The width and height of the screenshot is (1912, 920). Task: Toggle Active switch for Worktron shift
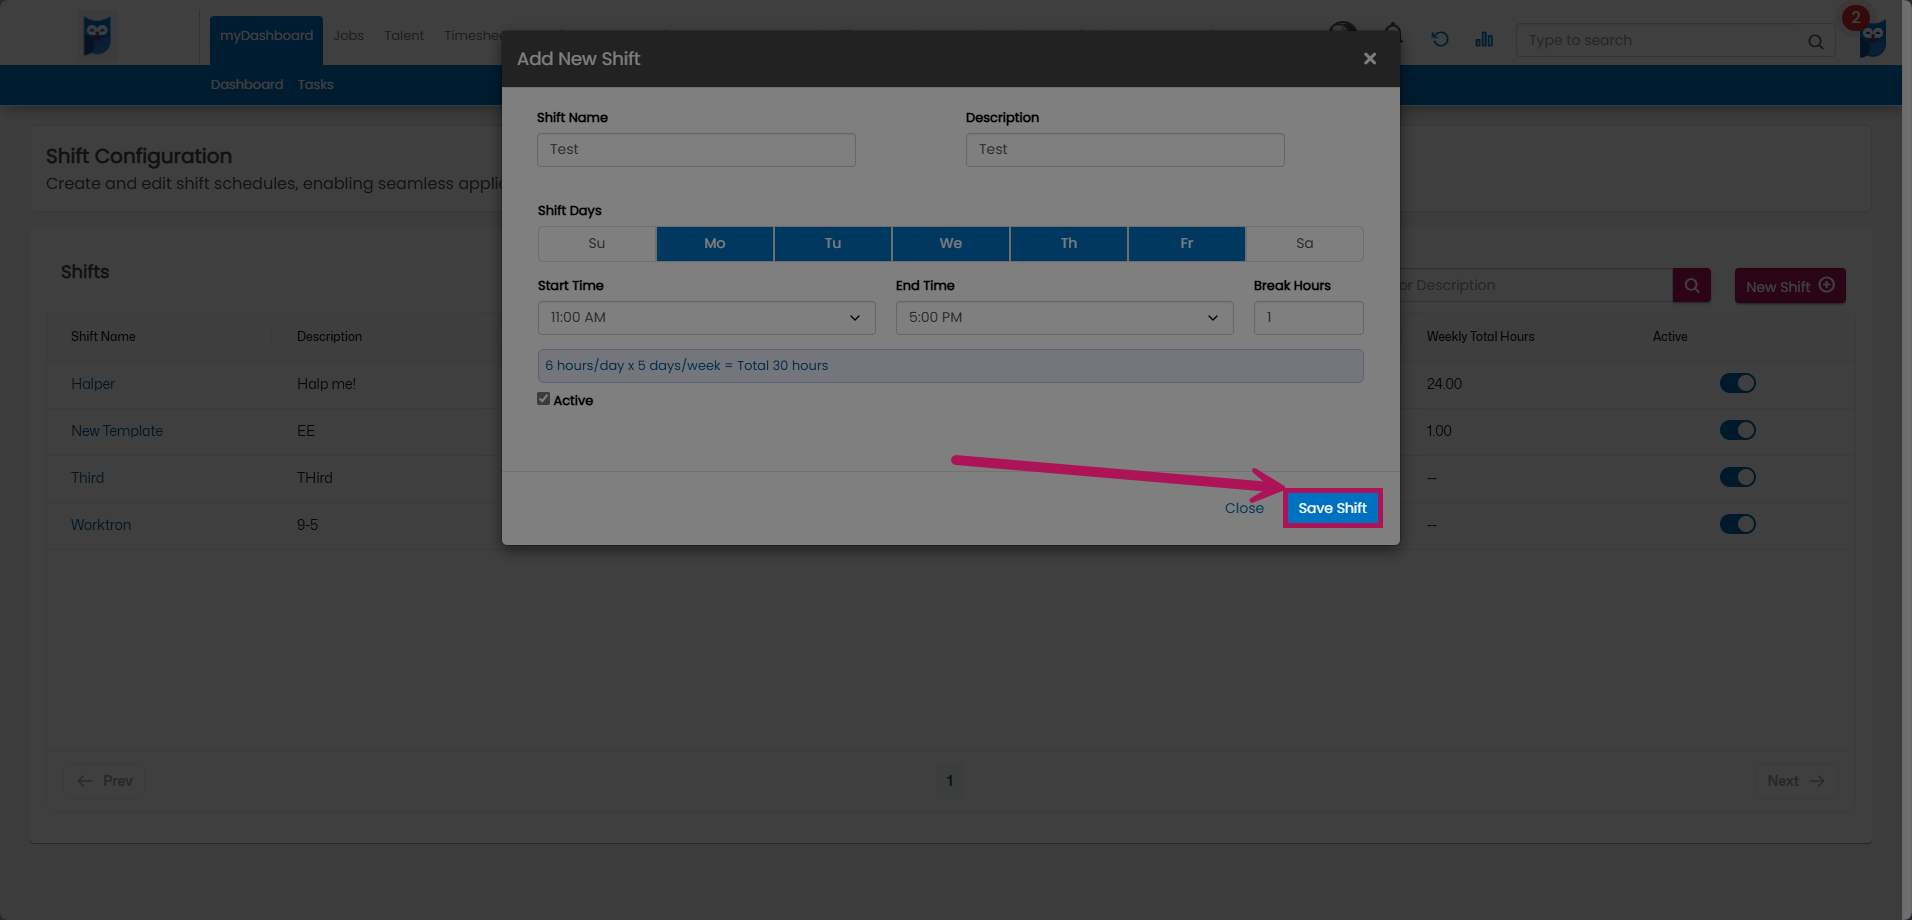(x=1737, y=524)
